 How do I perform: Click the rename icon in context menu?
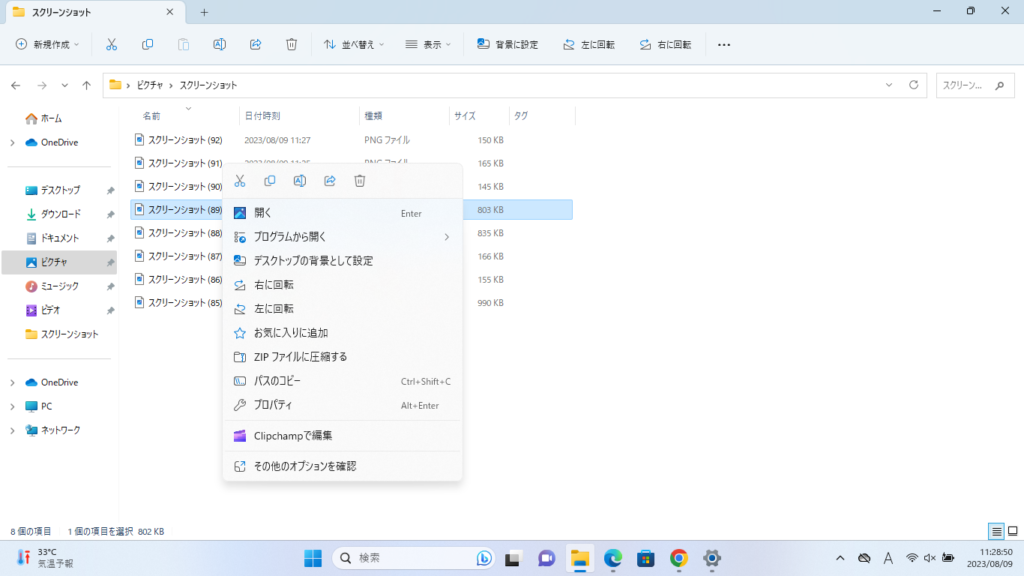point(299,181)
